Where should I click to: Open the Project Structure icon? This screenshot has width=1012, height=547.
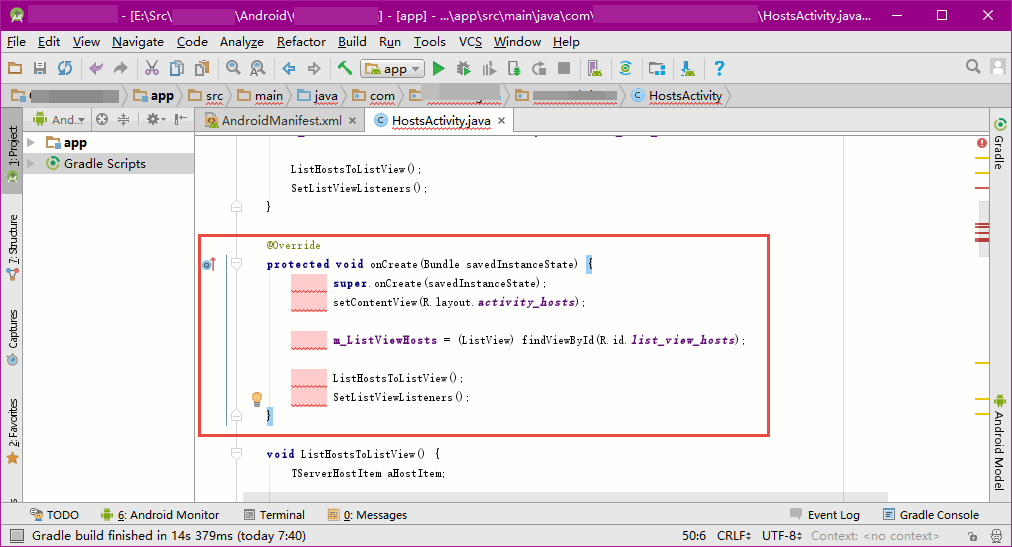point(656,68)
